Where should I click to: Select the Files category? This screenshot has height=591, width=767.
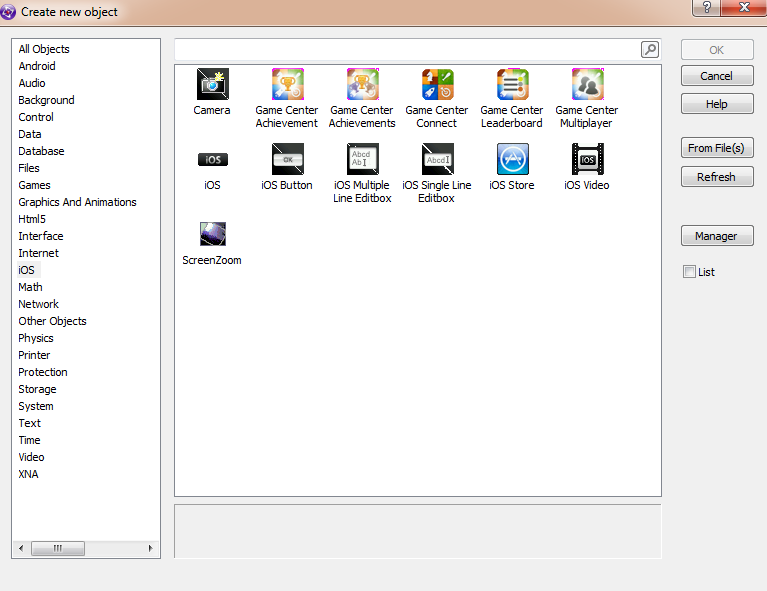point(29,168)
